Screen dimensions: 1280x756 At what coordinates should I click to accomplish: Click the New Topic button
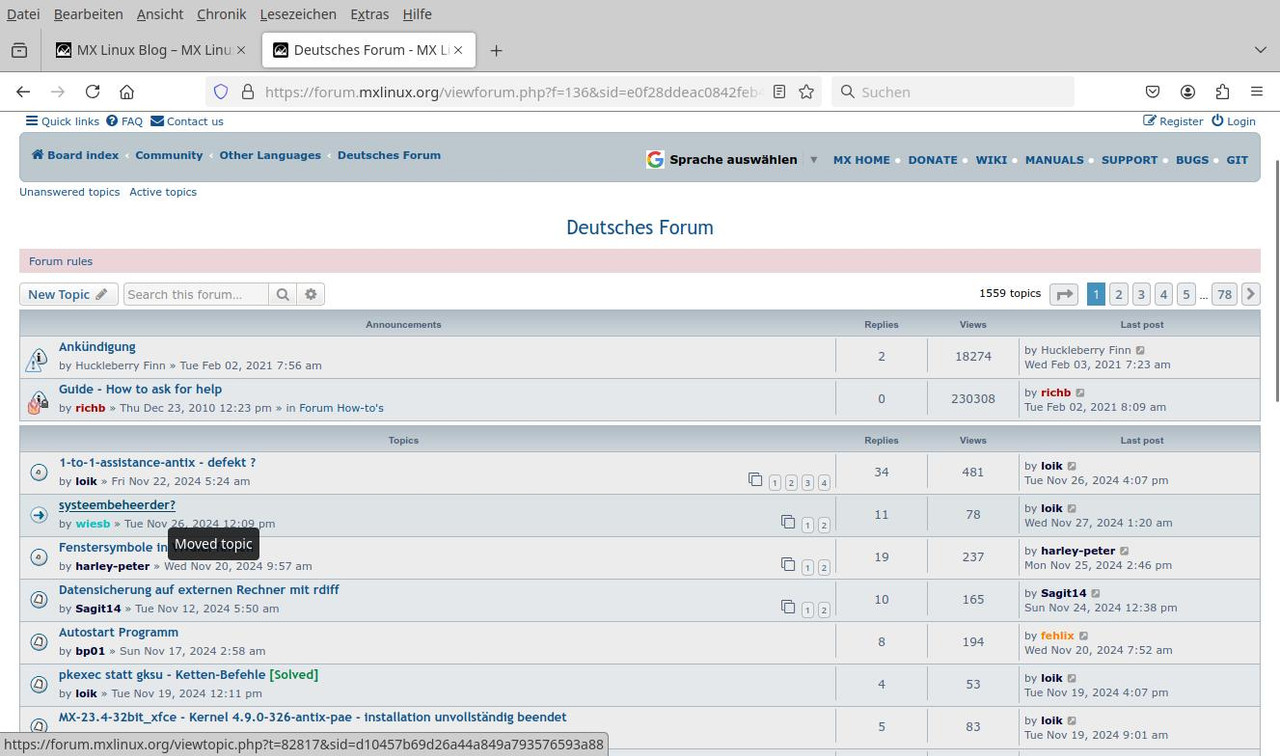coord(68,294)
